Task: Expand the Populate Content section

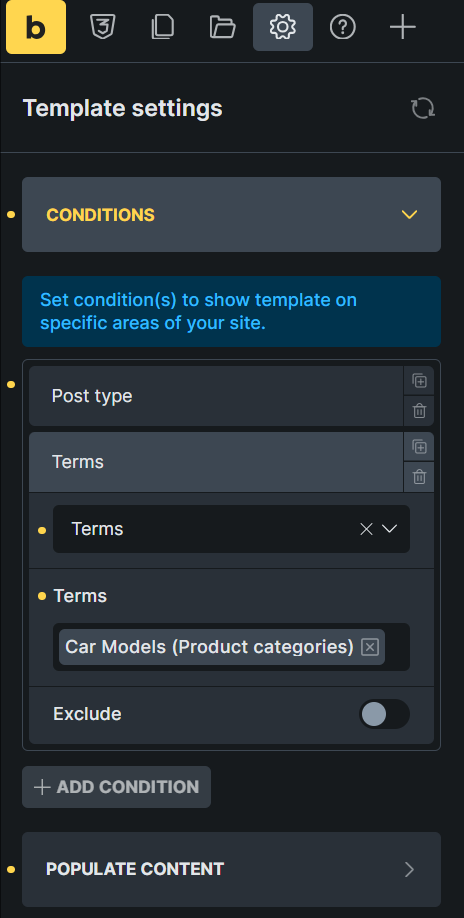Action: coord(232,869)
